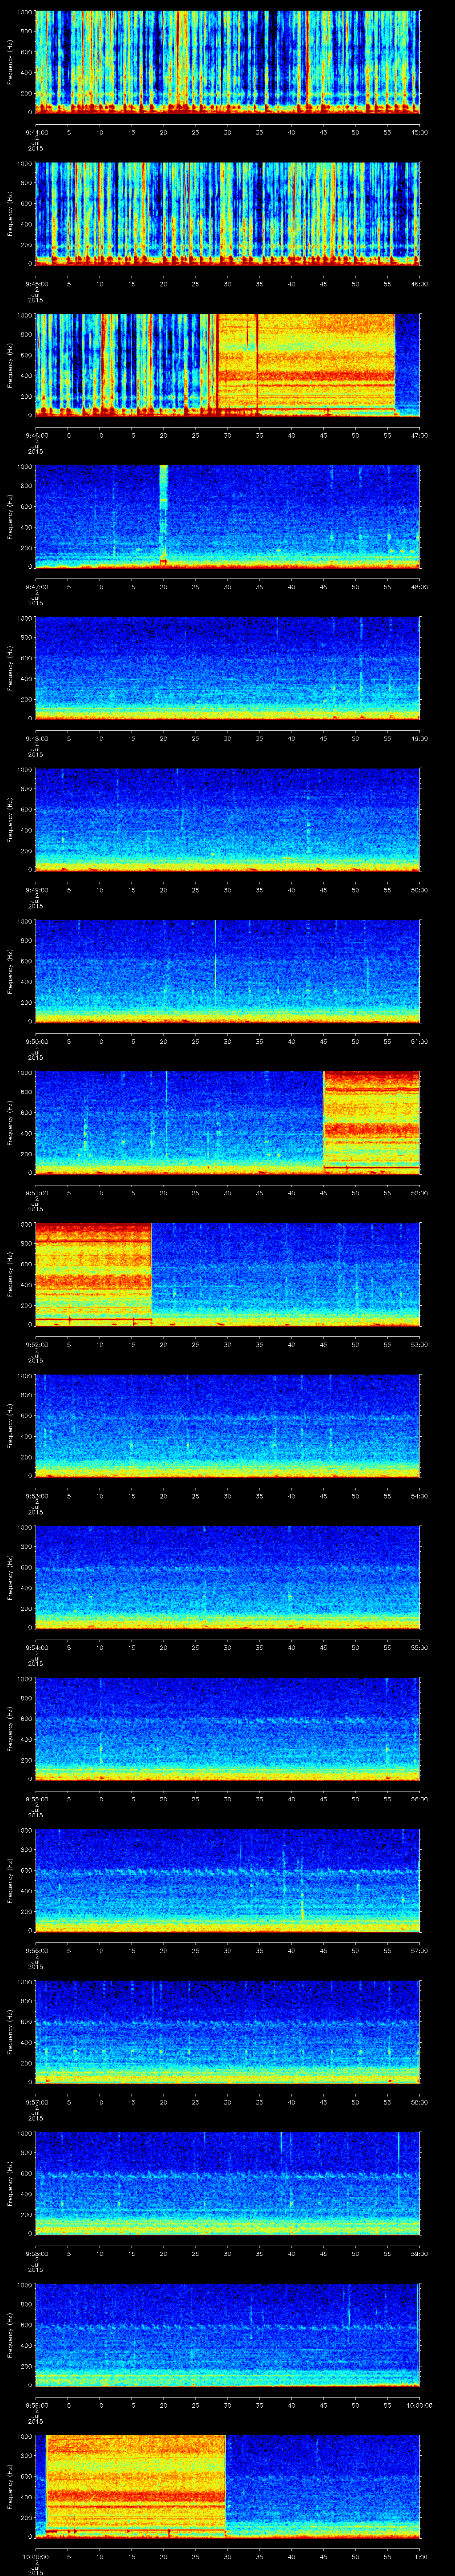Viewport: 455px width, 2576px height.
Task: Click the spectrogram panel starting at 9:54:00
Action: pos(227,1577)
